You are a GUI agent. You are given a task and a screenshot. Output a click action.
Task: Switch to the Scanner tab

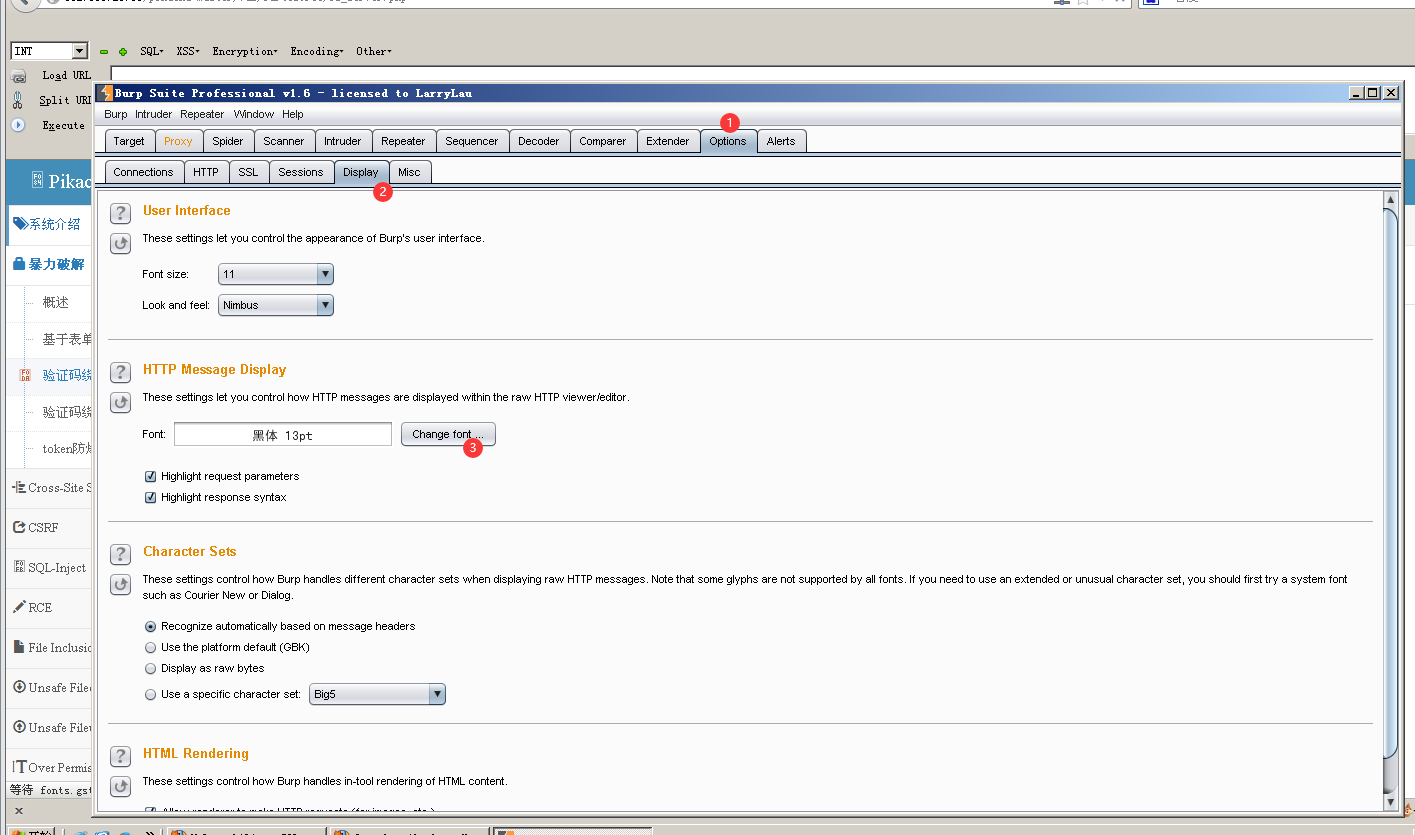click(284, 141)
